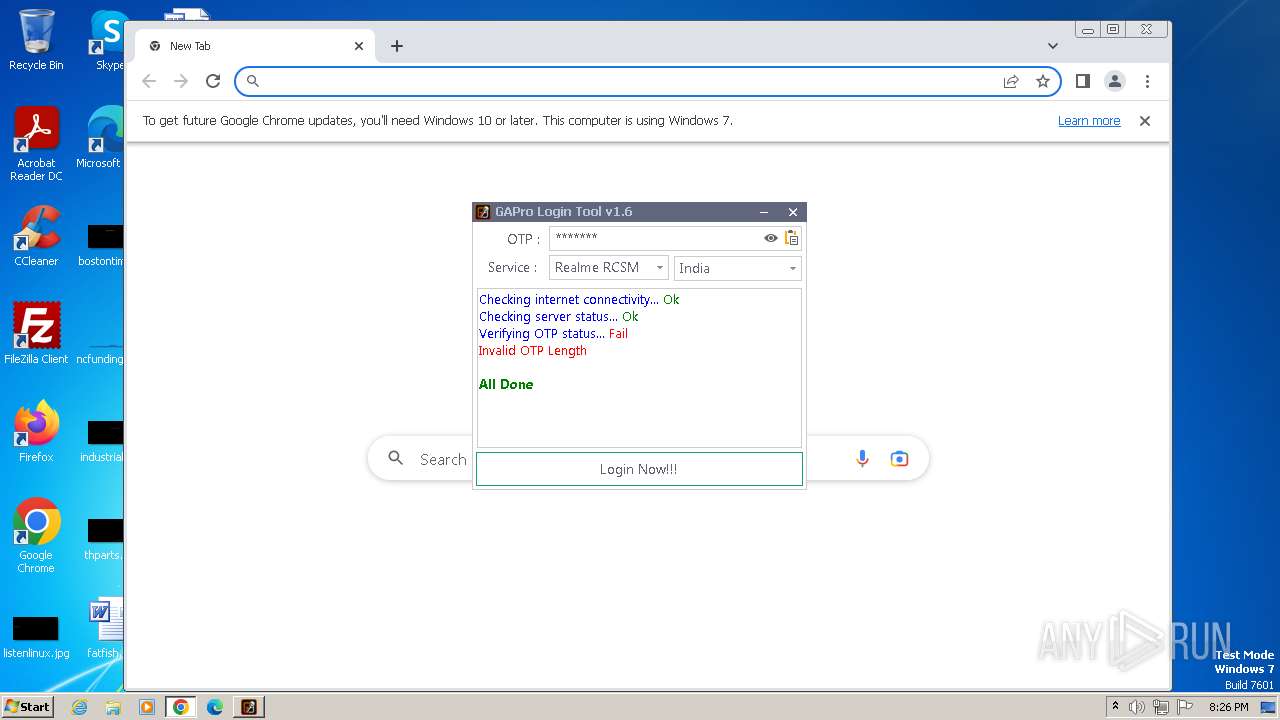Open the CCleaner desktop shortcut
1280x720 pixels.
click(36, 236)
